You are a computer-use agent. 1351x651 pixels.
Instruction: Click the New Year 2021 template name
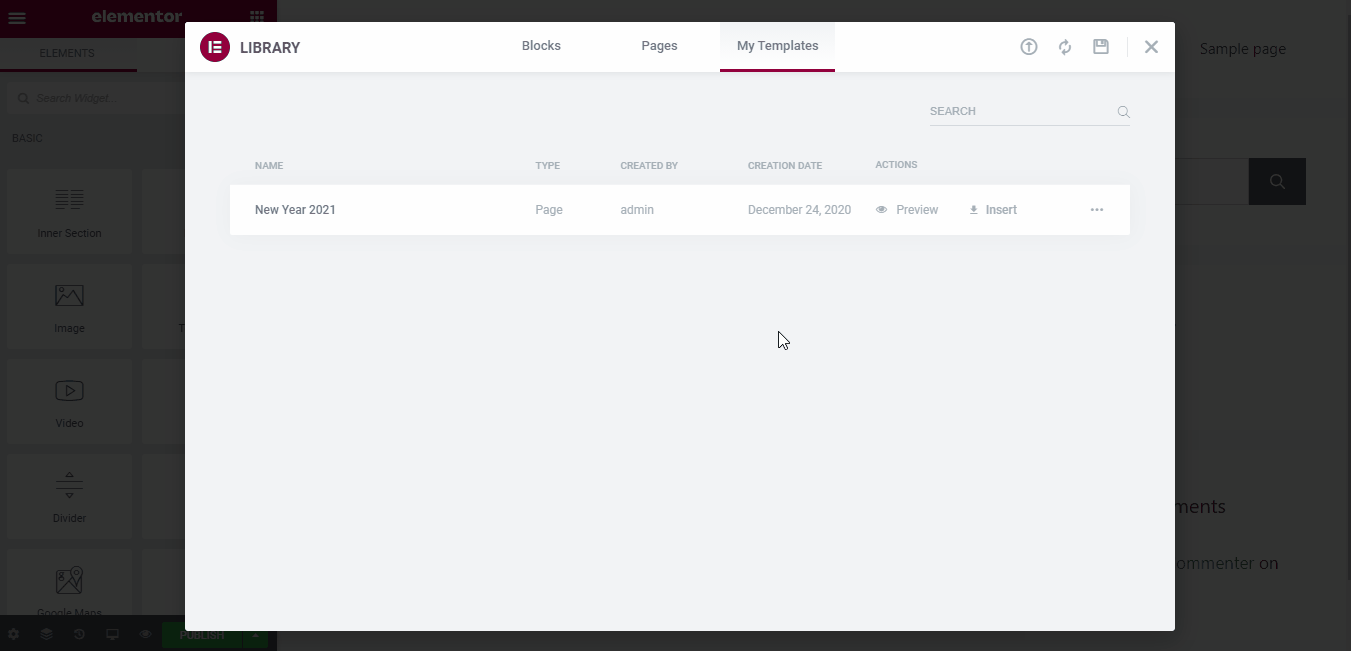coord(295,210)
